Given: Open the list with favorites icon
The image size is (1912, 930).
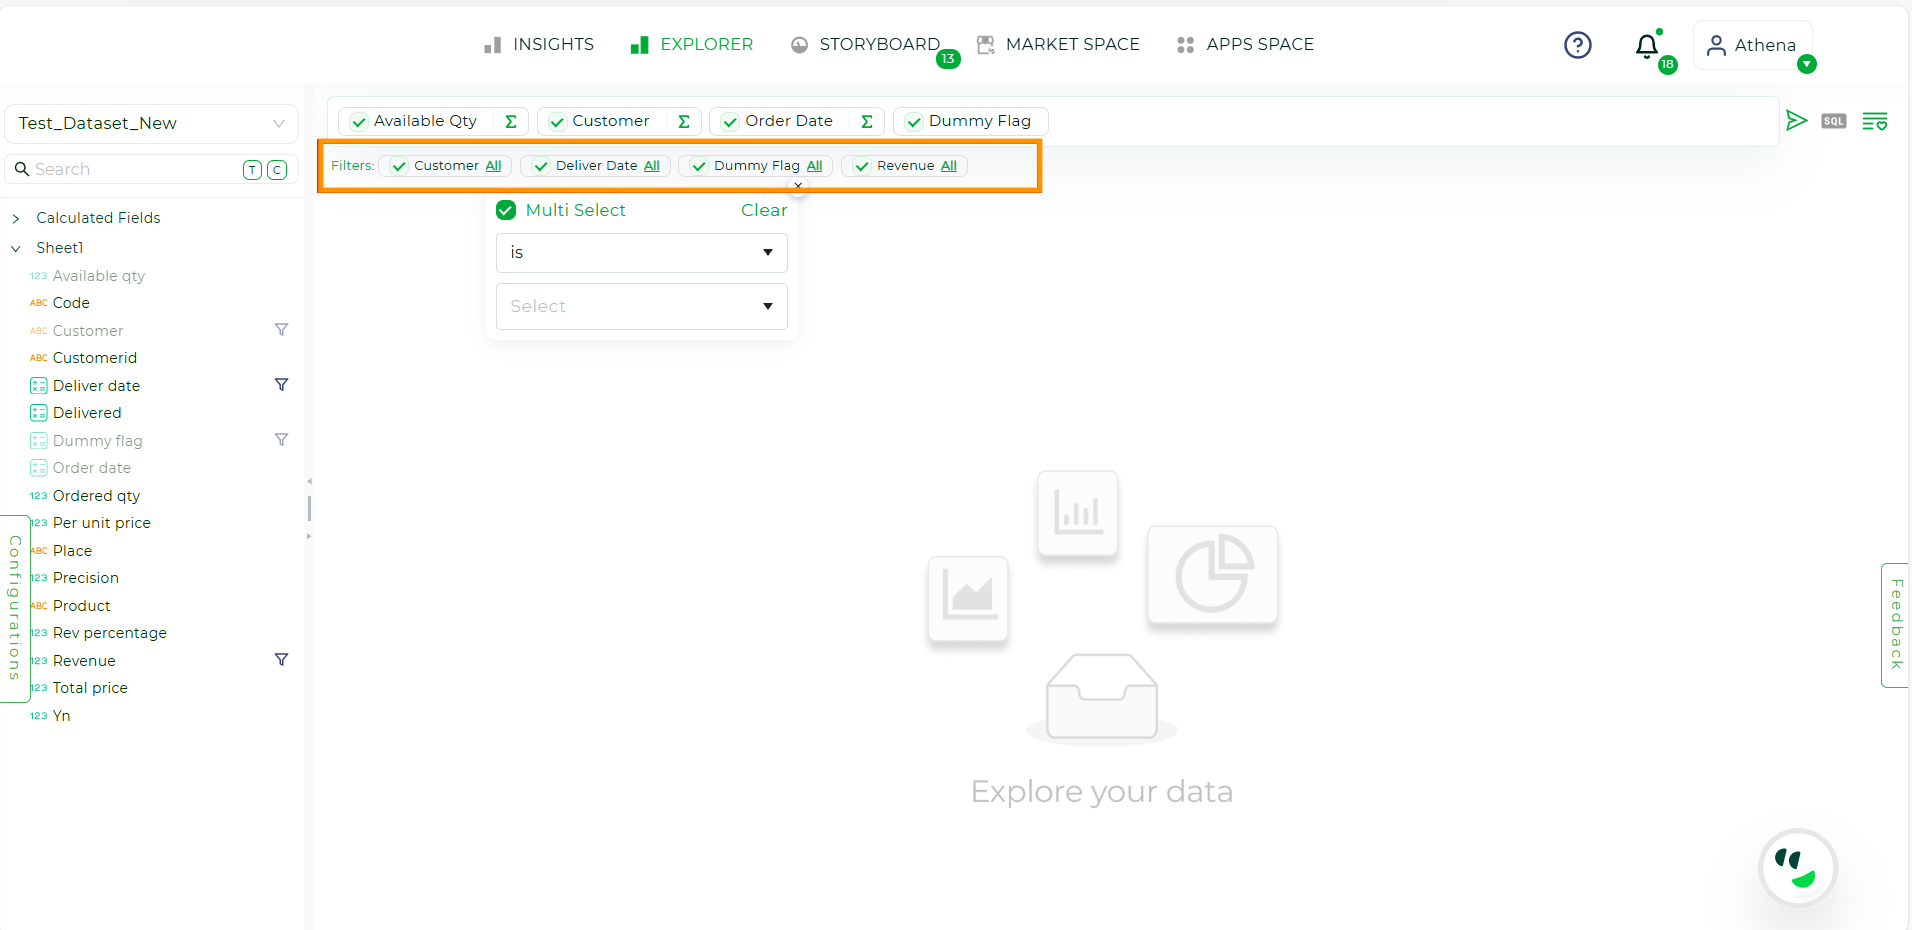Looking at the screenshot, I should [x=1876, y=121].
